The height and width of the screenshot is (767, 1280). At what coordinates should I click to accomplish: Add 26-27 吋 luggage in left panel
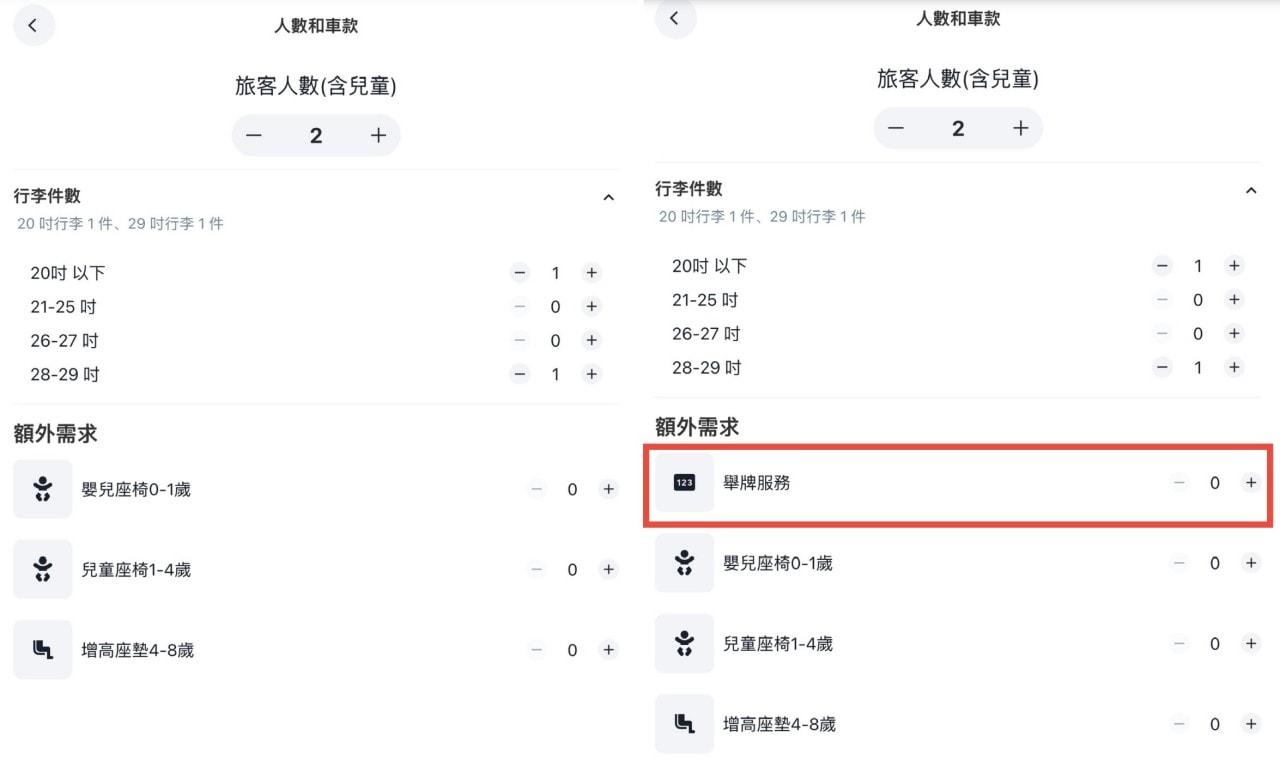[x=591, y=340]
